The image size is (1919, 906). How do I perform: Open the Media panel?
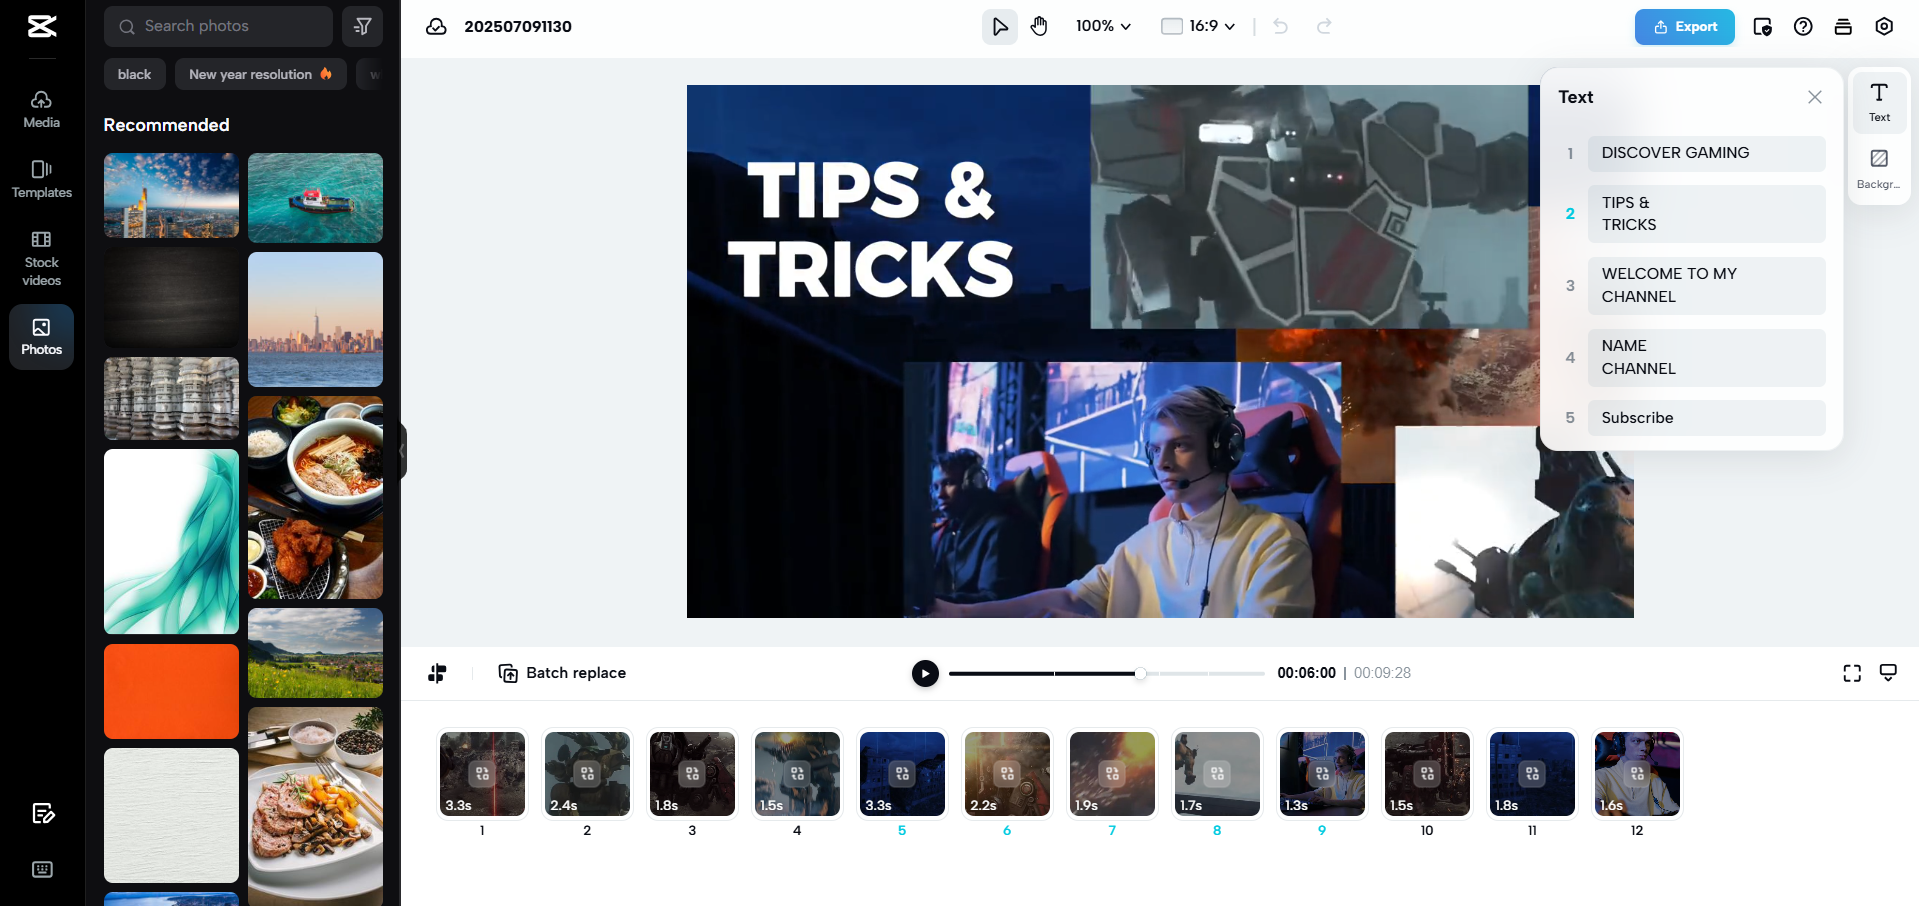(x=41, y=109)
